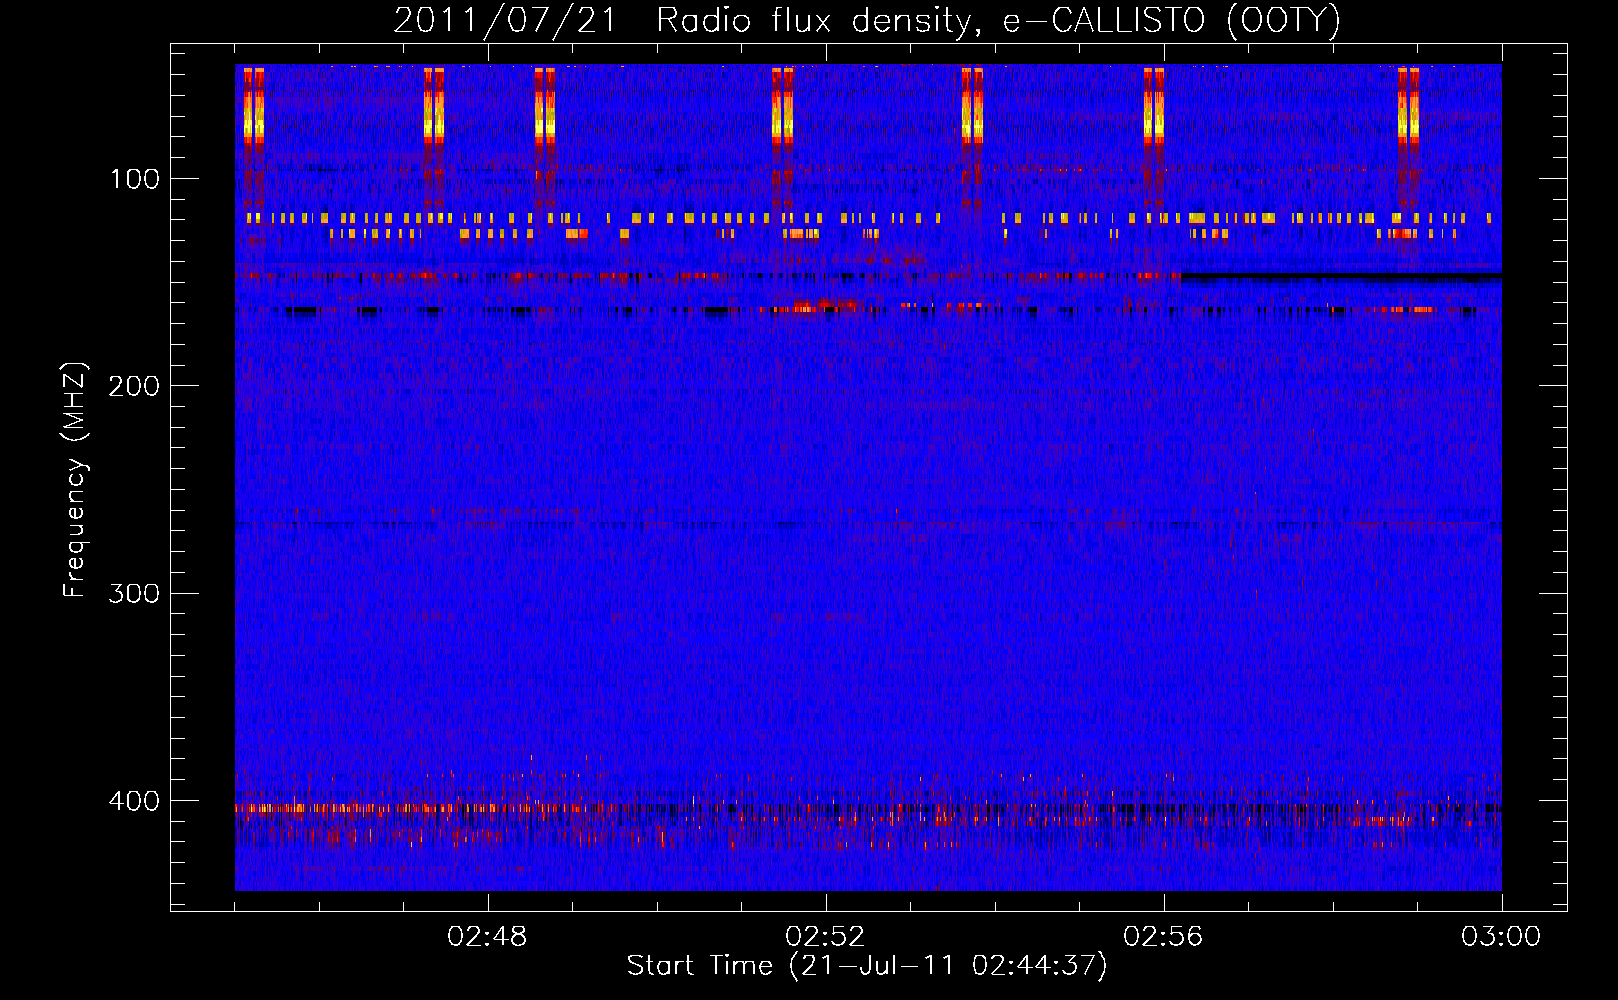Click the 400 frequency tick label
This screenshot has width=1618, height=1000.
click(134, 801)
